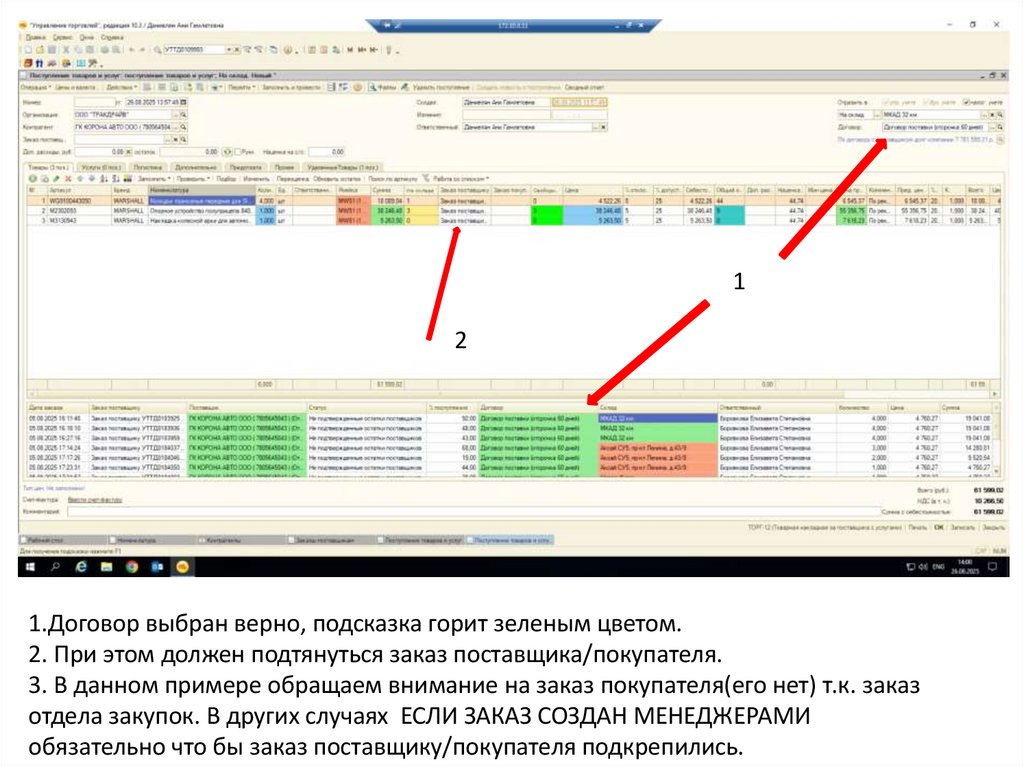Image resolution: width=1024 pixels, height=767 pixels.
Task: Click the new document toolbar icon
Action: [28, 50]
